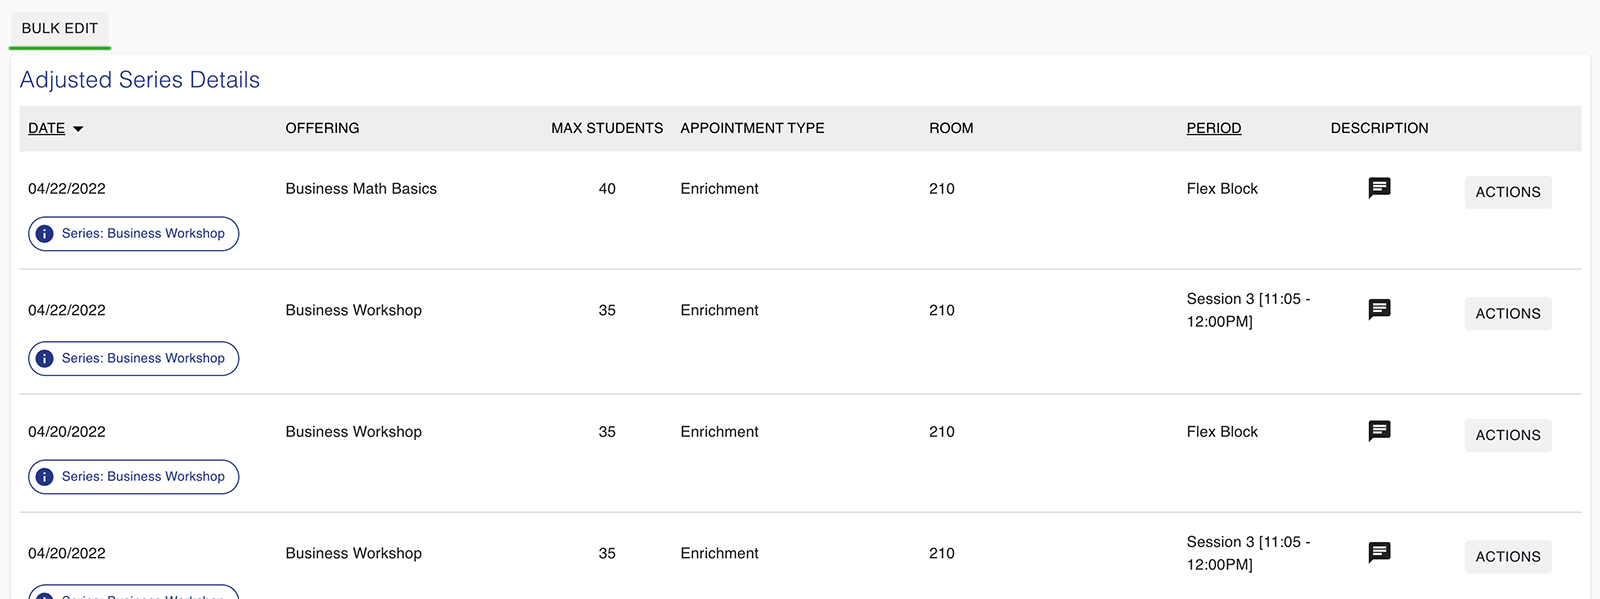Open ACTIONS for 04/20/2022 Flex Block row
Viewport: 1600px width, 599px height.
pyautogui.click(x=1508, y=435)
